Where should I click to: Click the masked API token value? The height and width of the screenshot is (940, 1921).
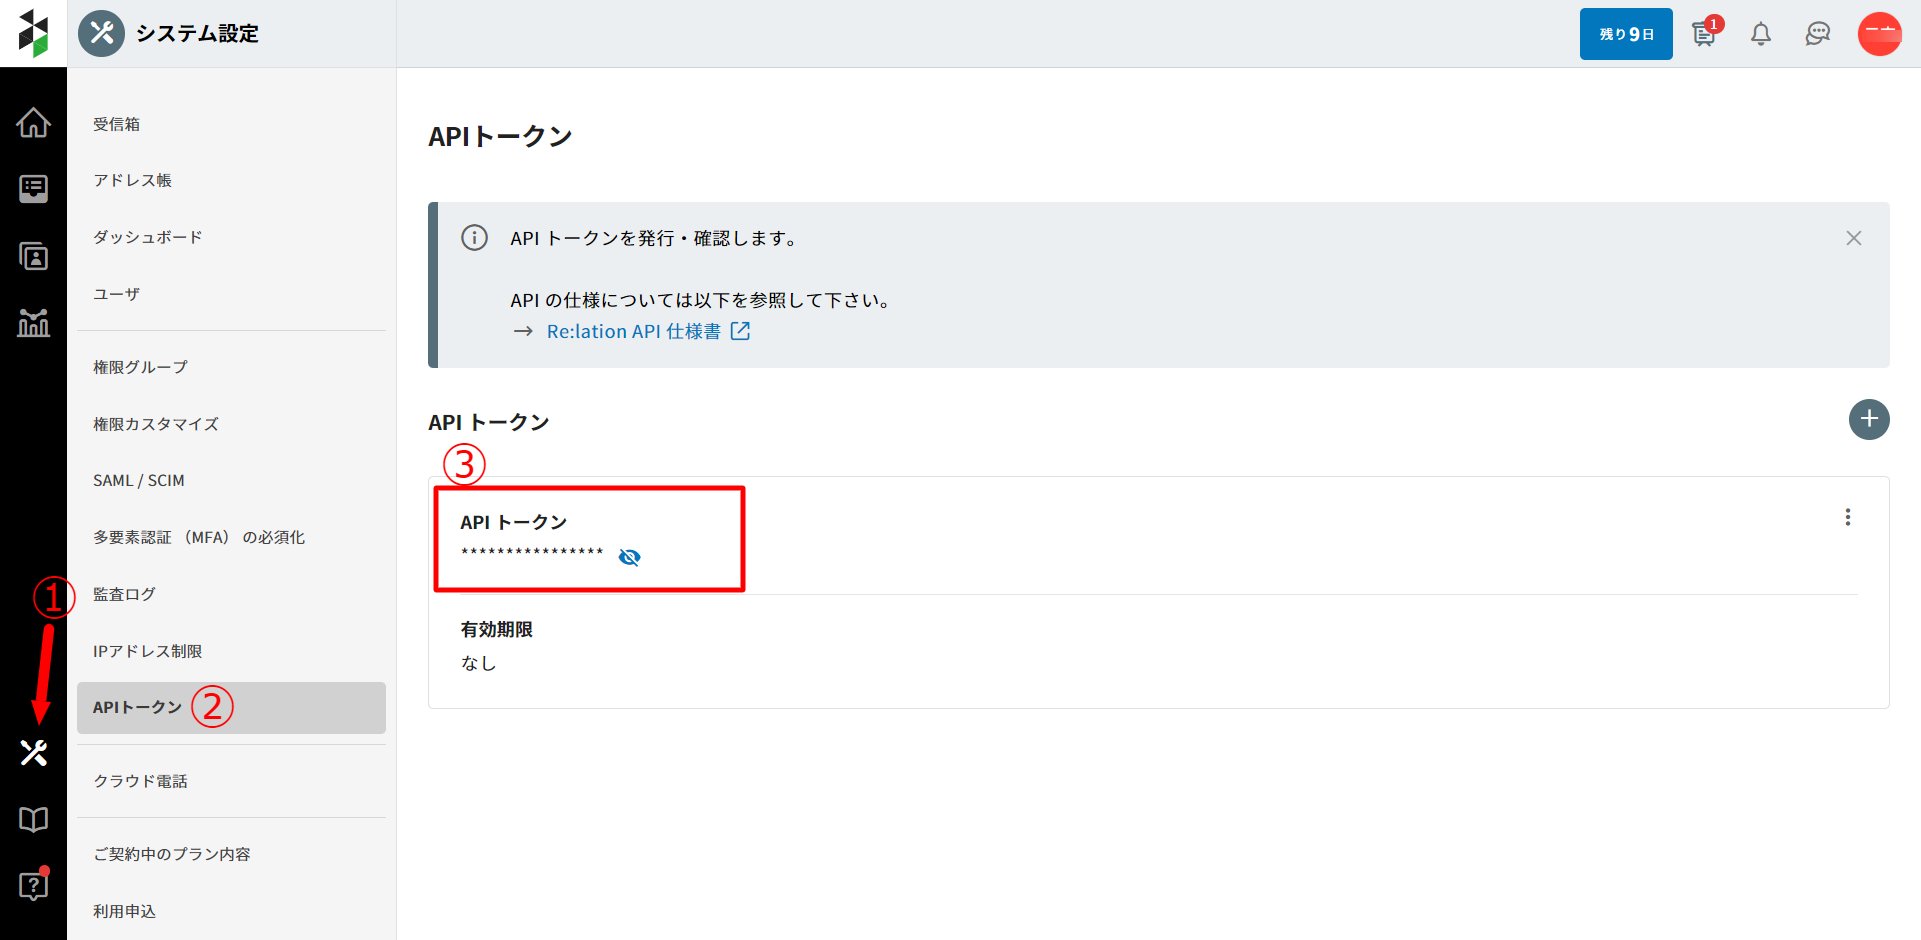[x=532, y=552]
